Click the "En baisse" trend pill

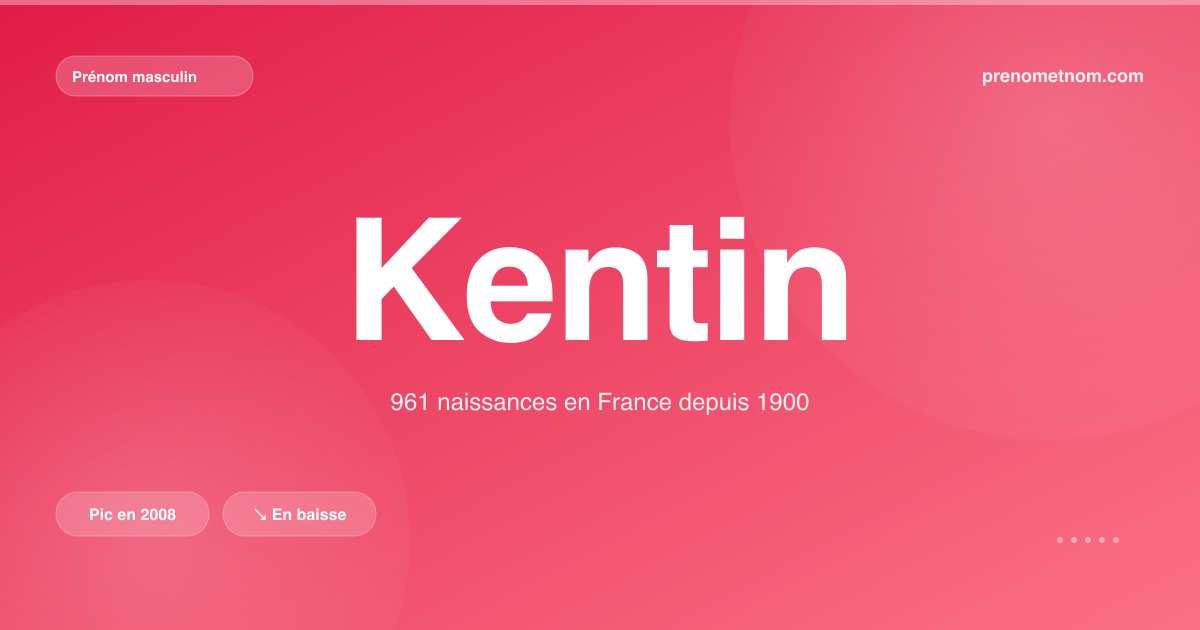(x=299, y=514)
